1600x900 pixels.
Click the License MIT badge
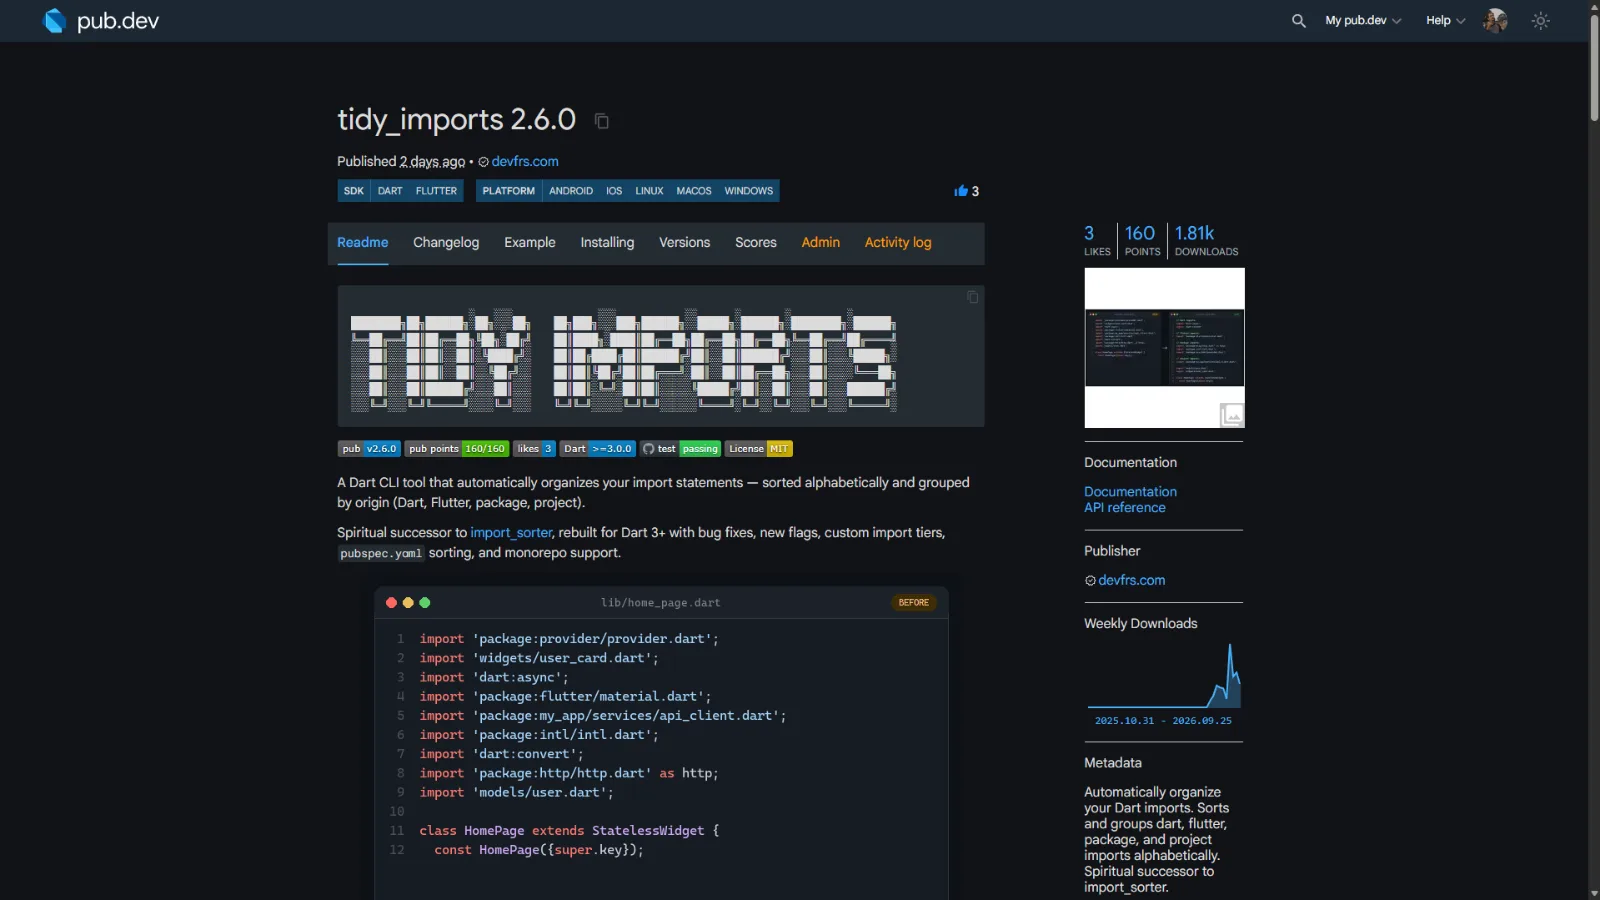(759, 449)
